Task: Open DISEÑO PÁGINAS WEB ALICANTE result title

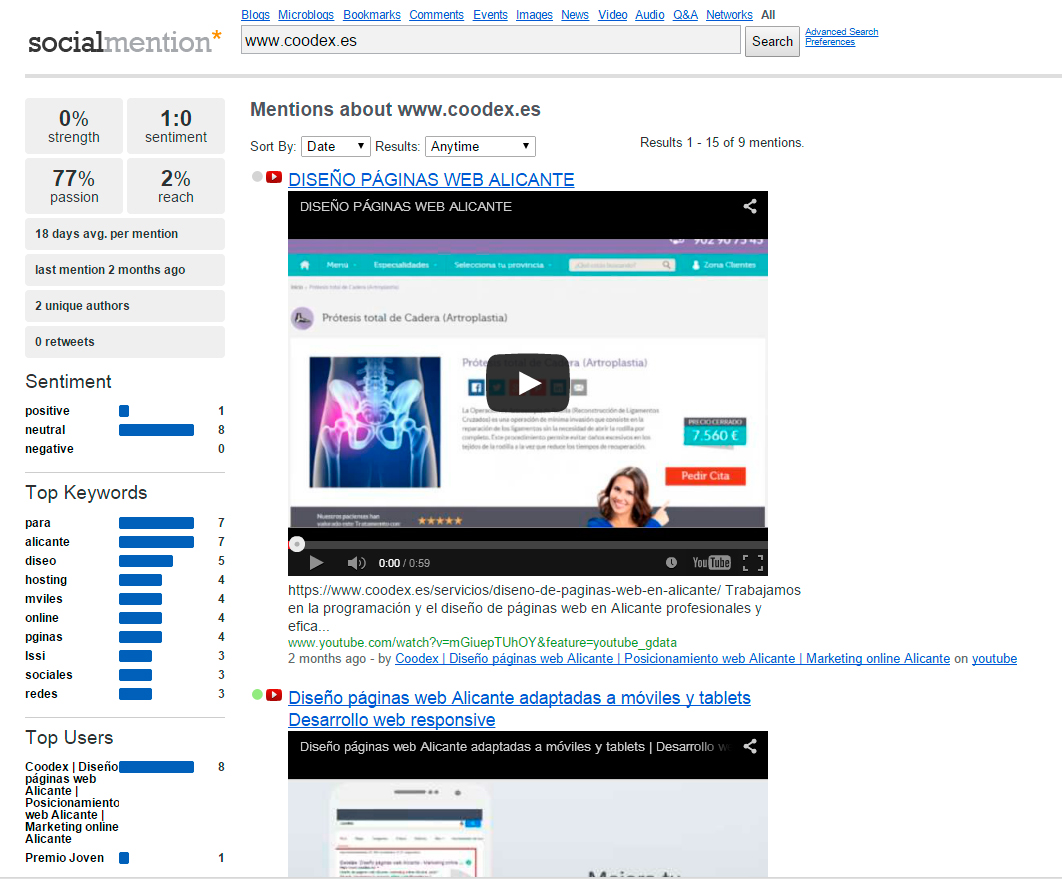Action: pyautogui.click(x=431, y=180)
